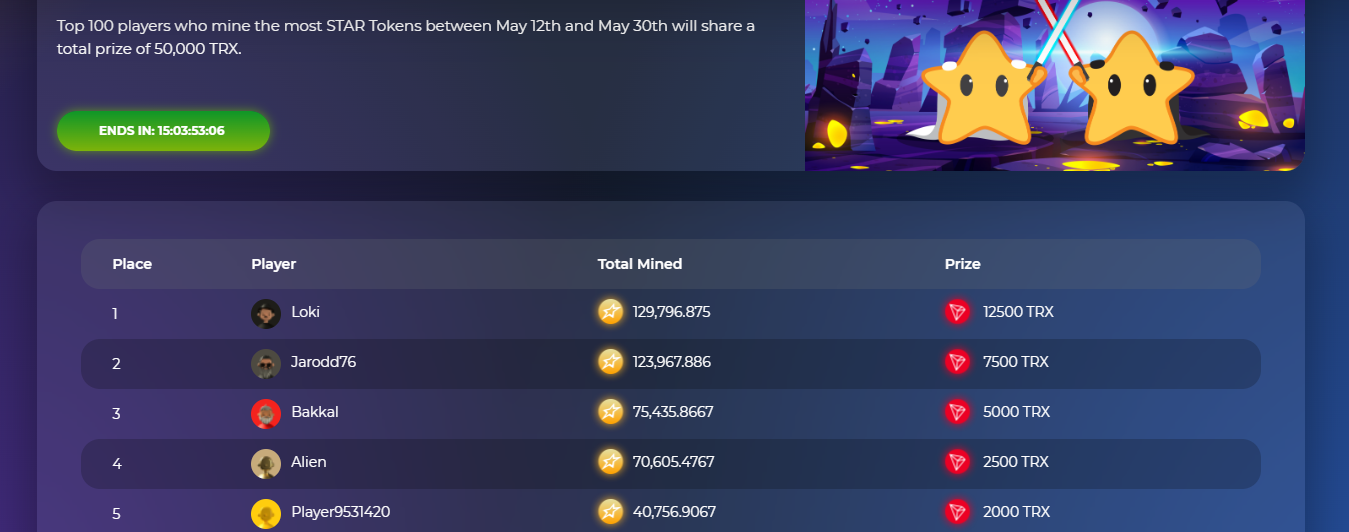Click the 5000 TRX prize text
1349x532 pixels.
[x=1016, y=412]
